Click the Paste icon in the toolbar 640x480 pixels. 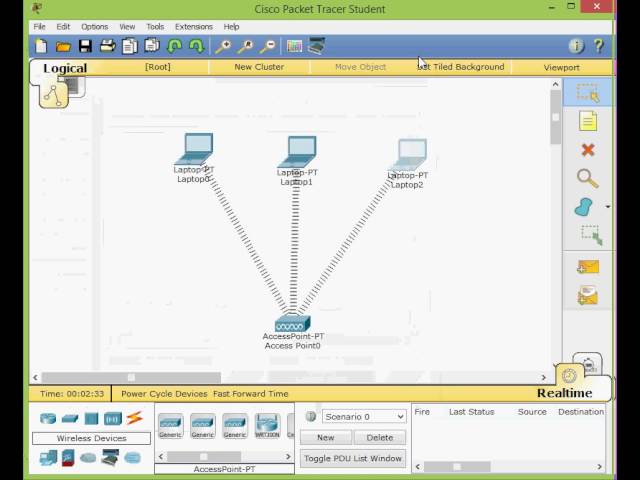click(x=152, y=46)
